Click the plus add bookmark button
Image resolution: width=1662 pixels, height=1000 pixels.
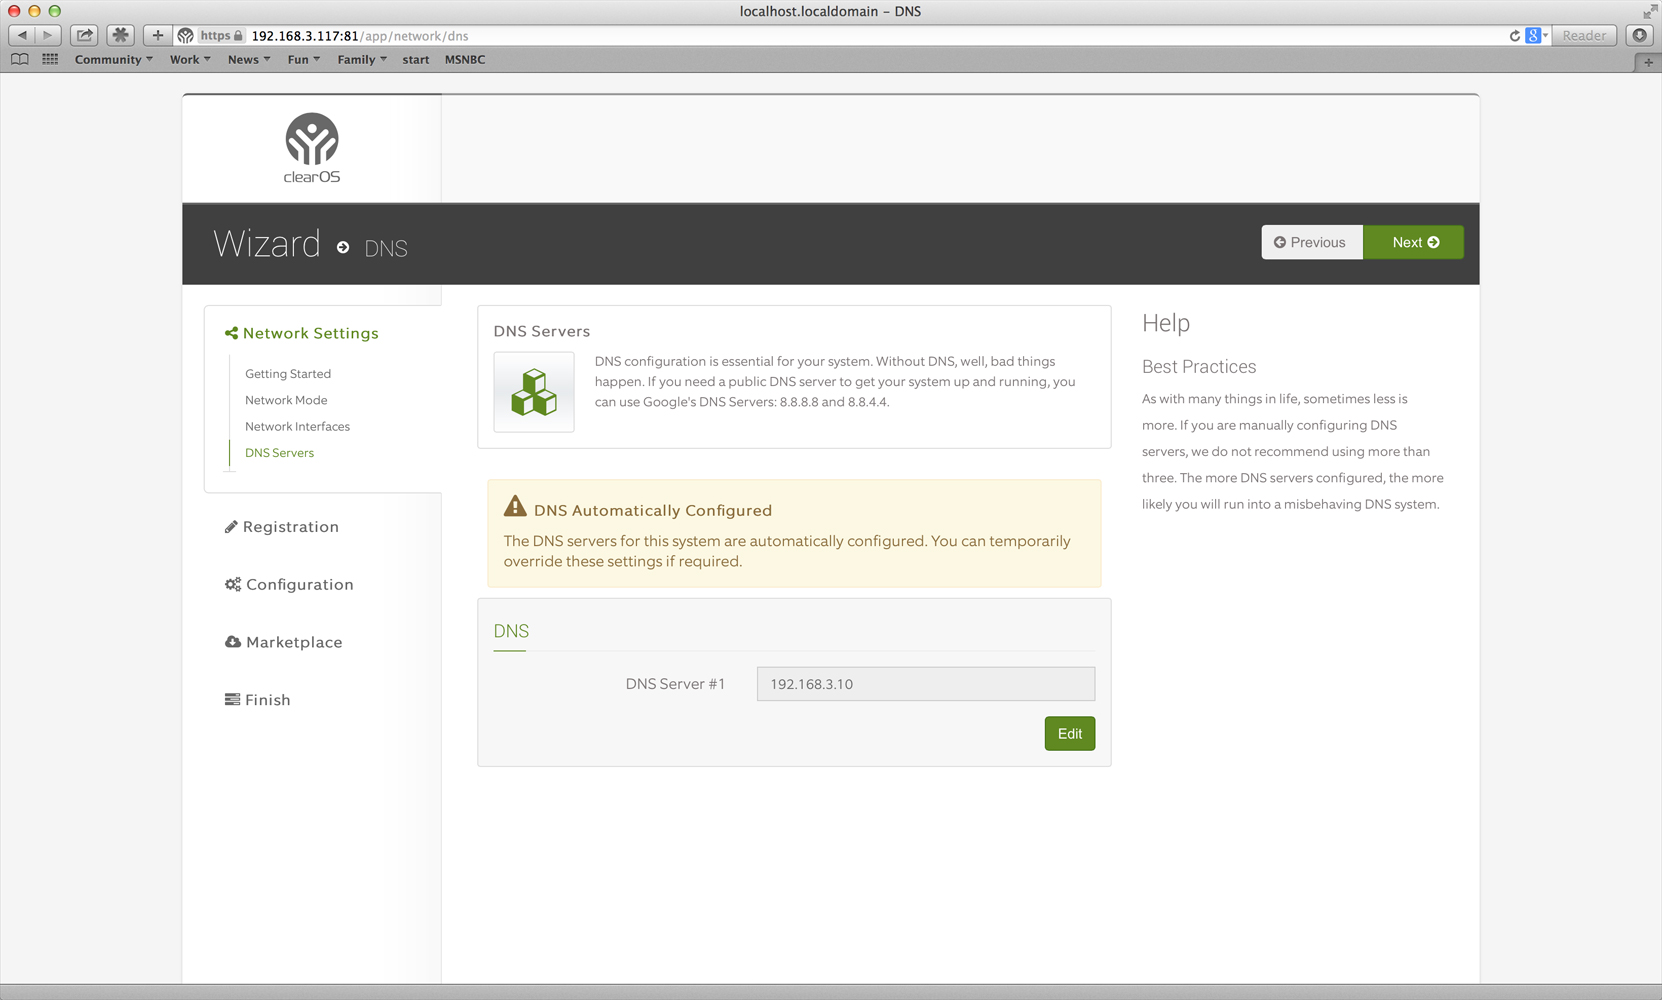pyautogui.click(x=157, y=35)
